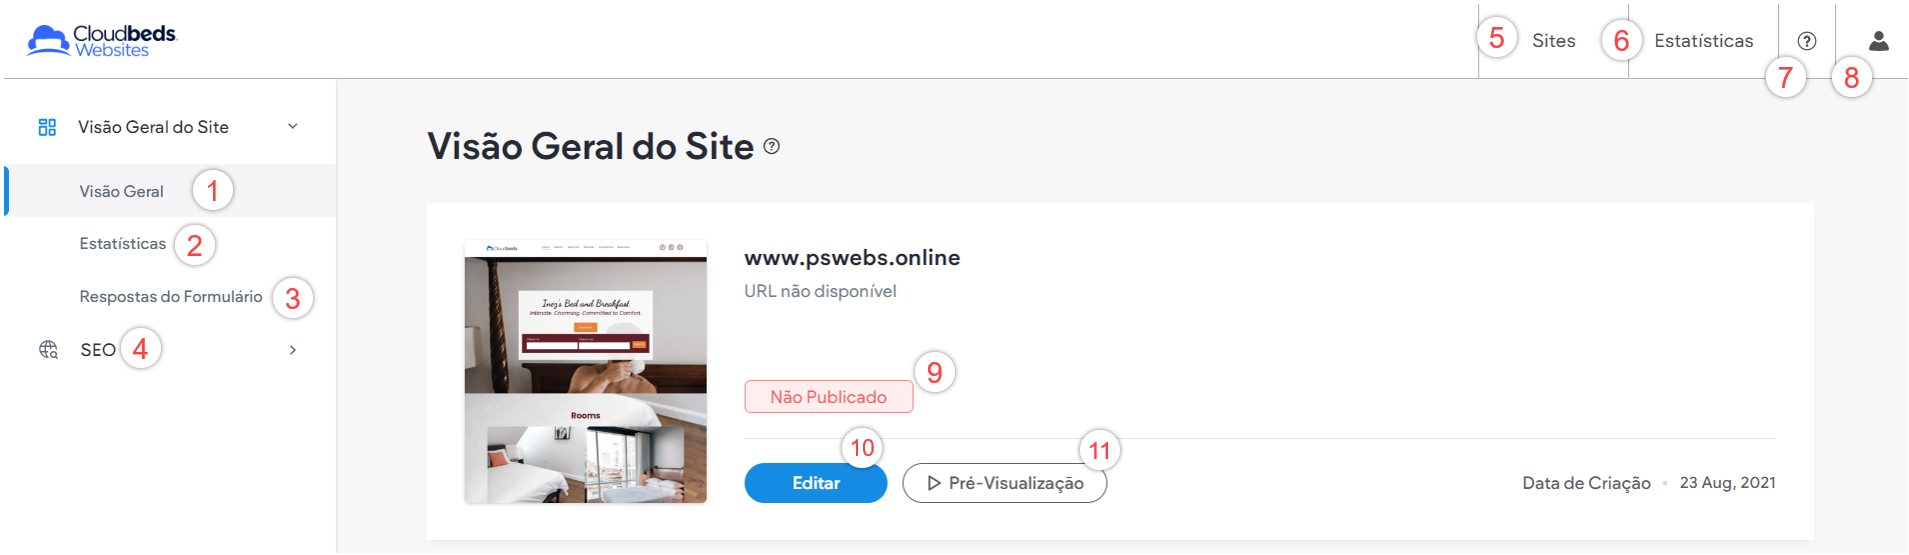The image size is (1909, 555).
Task: Open Estatísticas in the sidebar
Action: (123, 244)
